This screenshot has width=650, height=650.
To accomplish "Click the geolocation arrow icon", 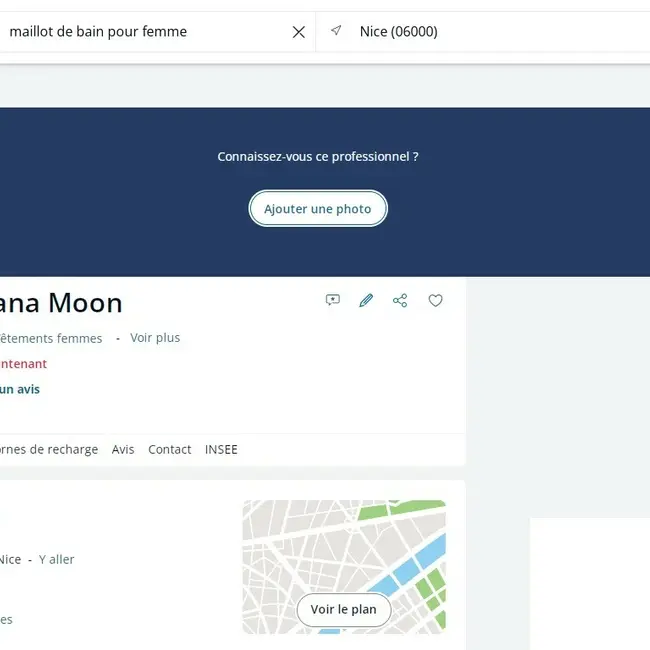I will (336, 30).
